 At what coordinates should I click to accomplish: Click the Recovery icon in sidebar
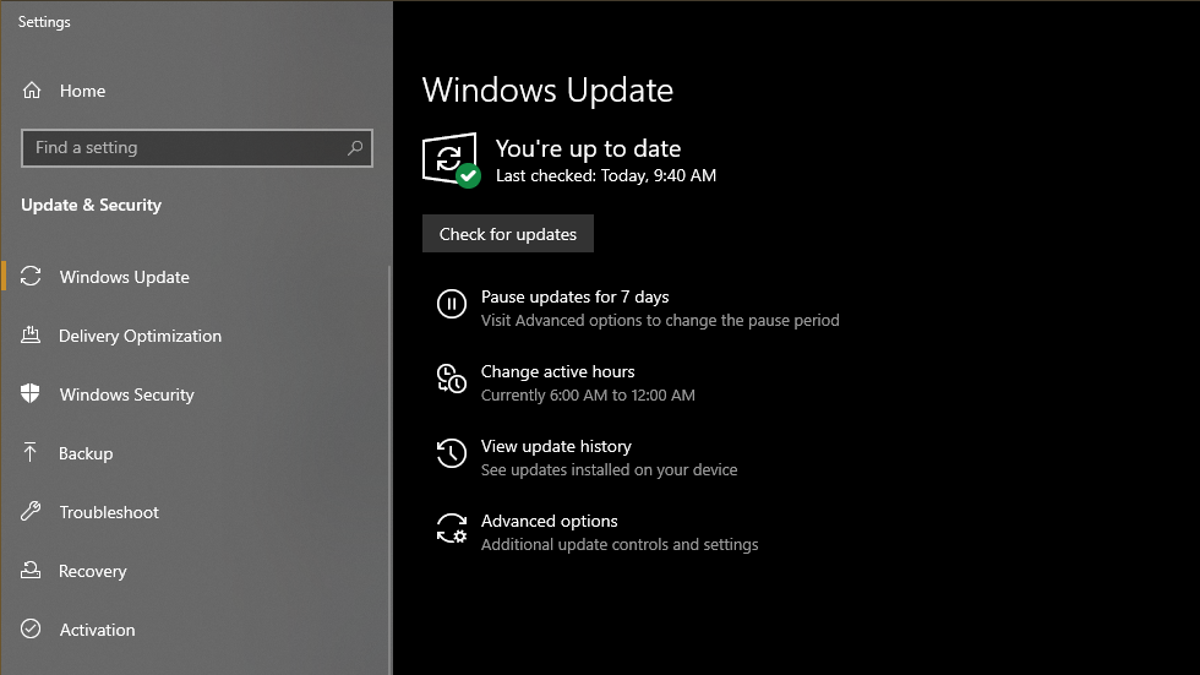click(x=31, y=571)
